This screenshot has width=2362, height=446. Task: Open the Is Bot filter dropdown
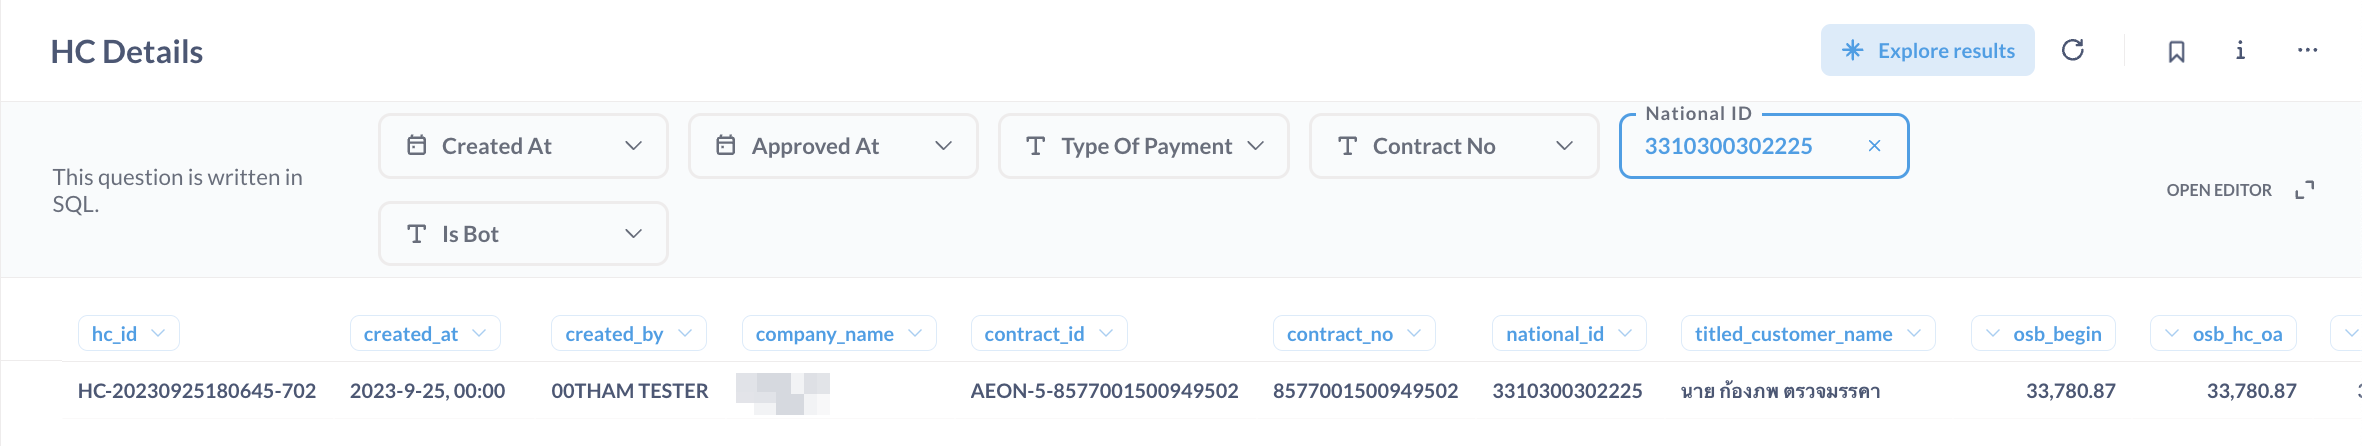pyautogui.click(x=633, y=234)
